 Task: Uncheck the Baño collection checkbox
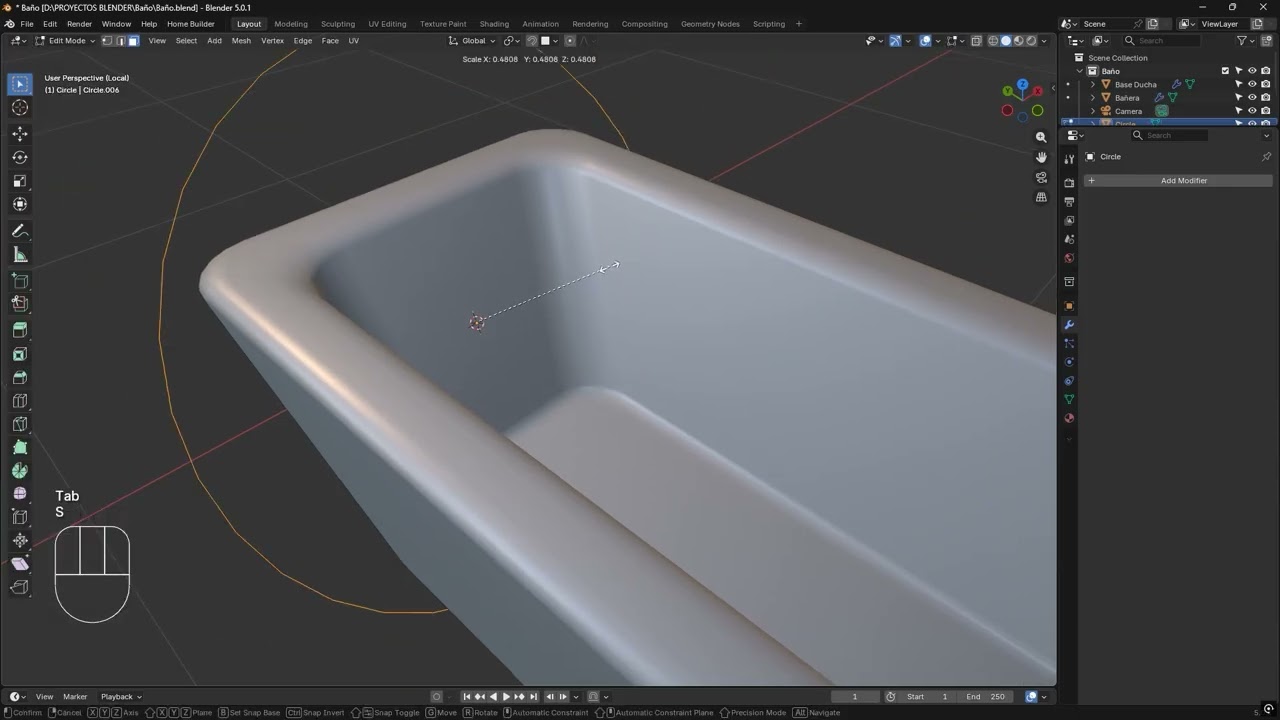pos(1225,71)
